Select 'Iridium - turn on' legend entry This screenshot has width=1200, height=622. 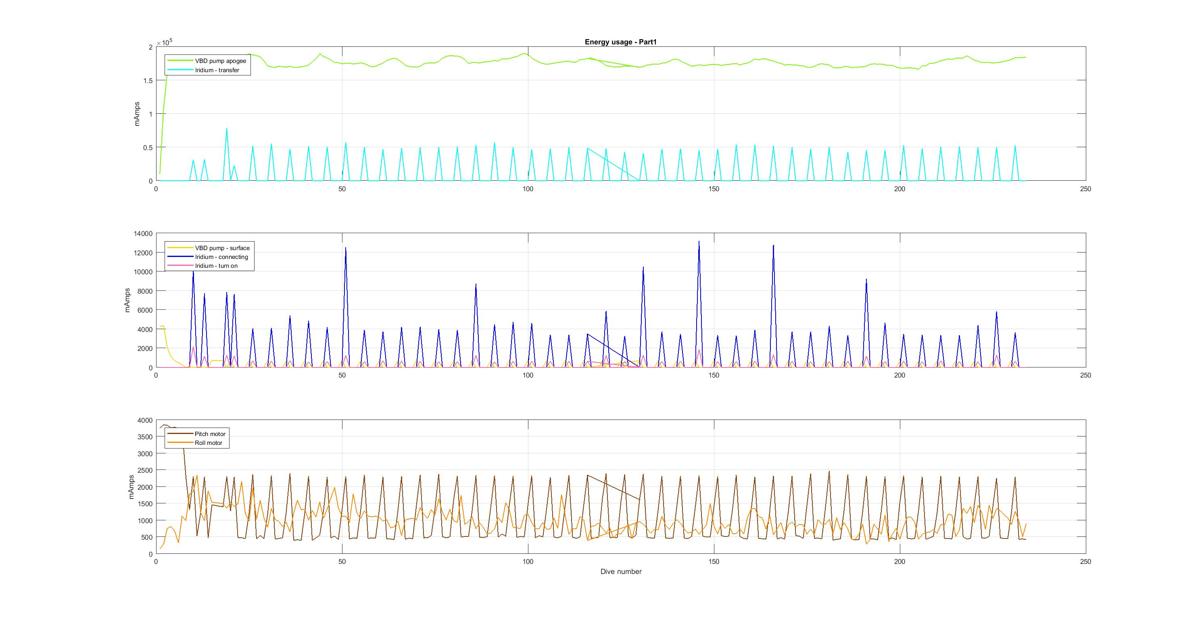click(217, 265)
